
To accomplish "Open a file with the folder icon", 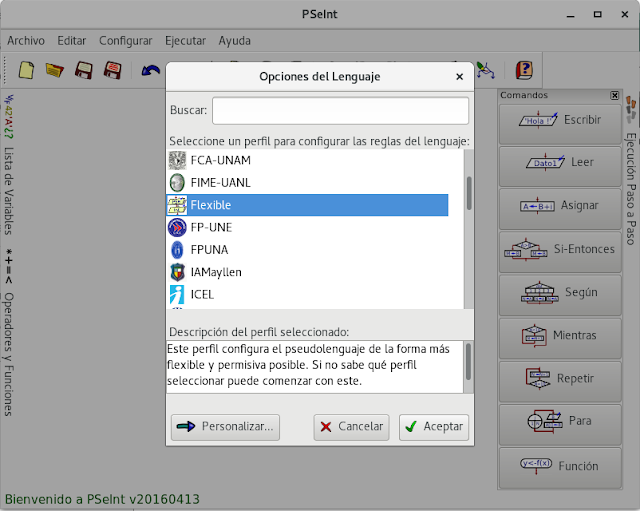I will [55, 70].
